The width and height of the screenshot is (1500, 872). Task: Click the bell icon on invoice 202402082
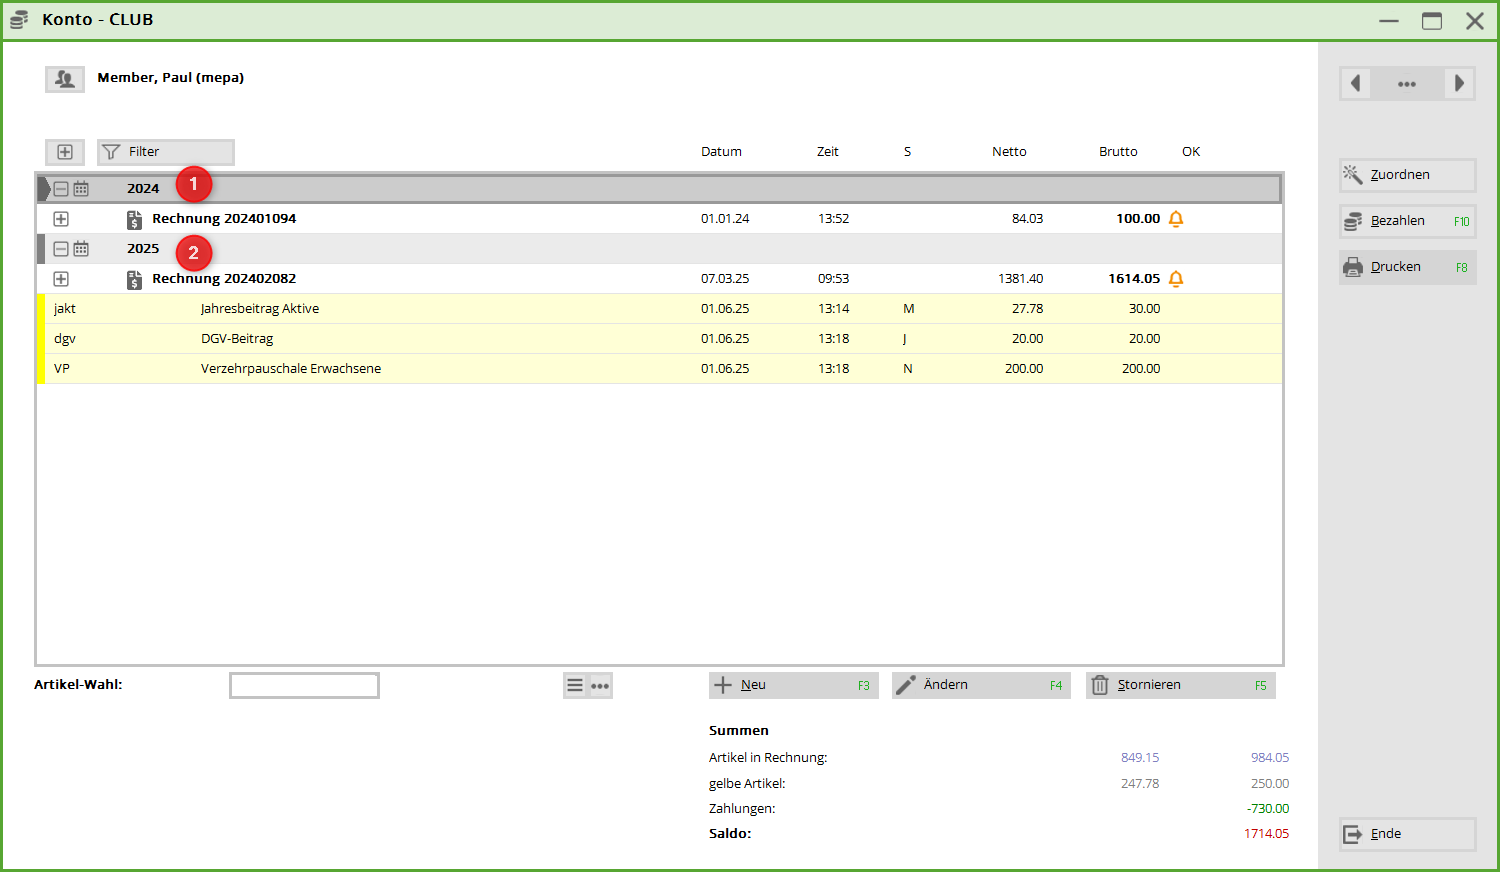pyautogui.click(x=1176, y=279)
